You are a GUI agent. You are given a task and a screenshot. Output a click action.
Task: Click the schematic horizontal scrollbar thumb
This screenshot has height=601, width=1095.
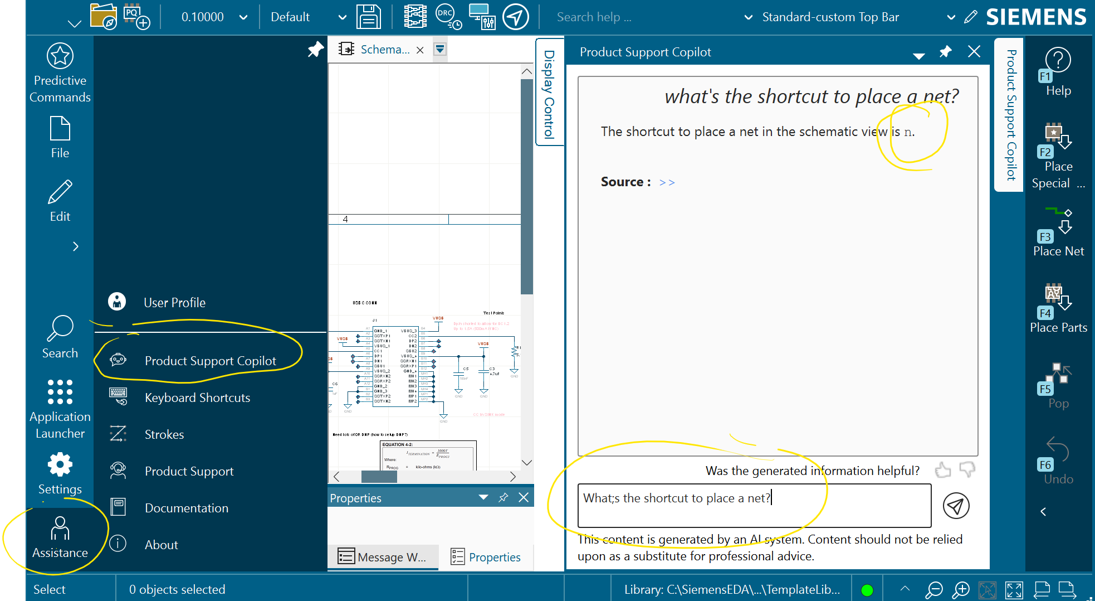379,477
